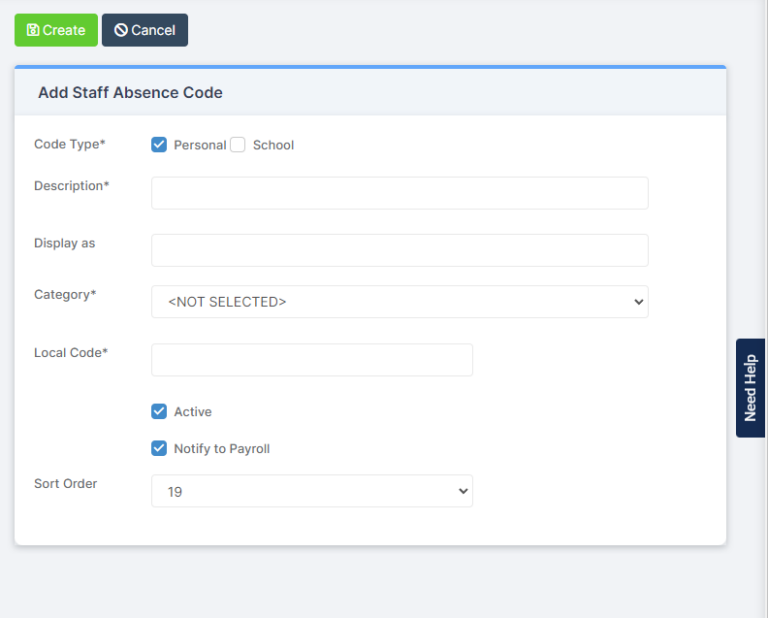Disable the Notify to Payroll checkbox

point(159,448)
